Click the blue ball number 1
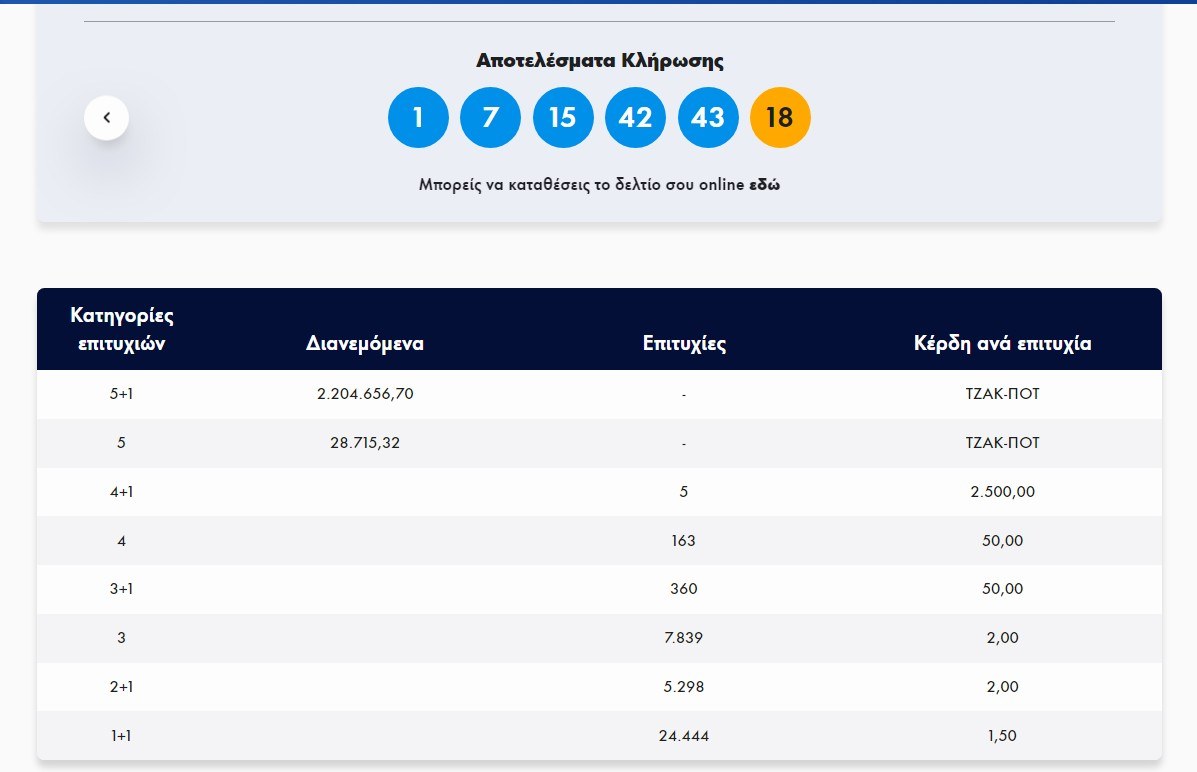This screenshot has width=1197, height=772. pos(418,118)
